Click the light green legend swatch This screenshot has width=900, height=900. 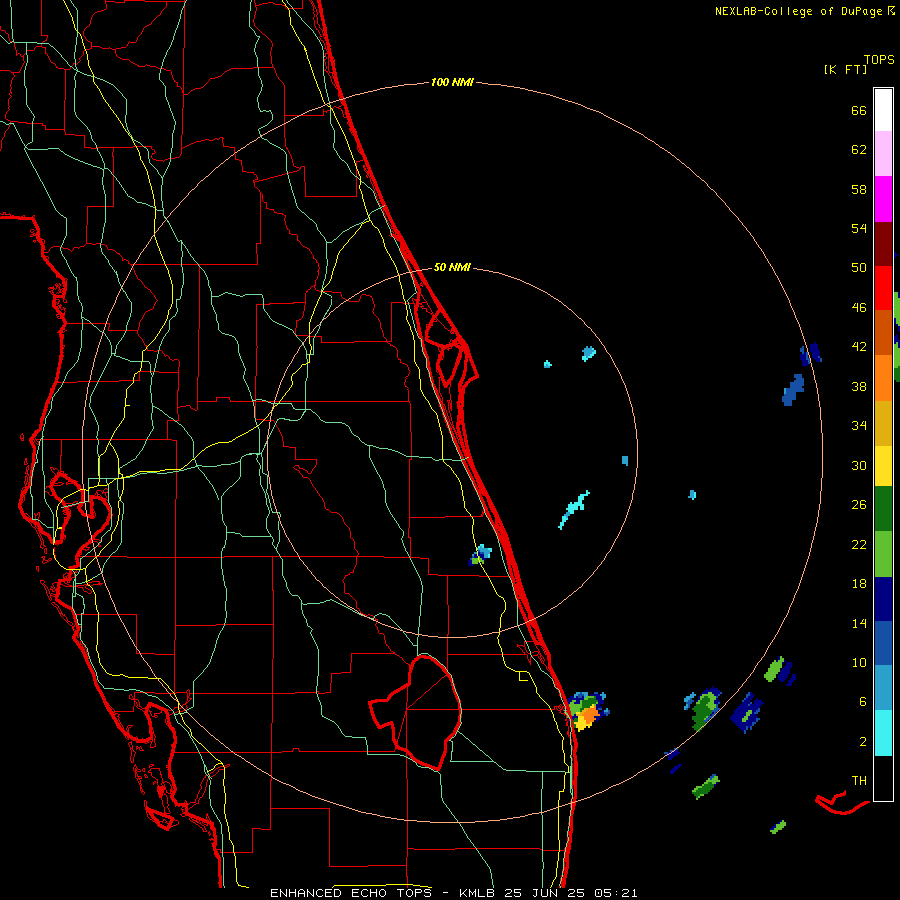pos(883,554)
